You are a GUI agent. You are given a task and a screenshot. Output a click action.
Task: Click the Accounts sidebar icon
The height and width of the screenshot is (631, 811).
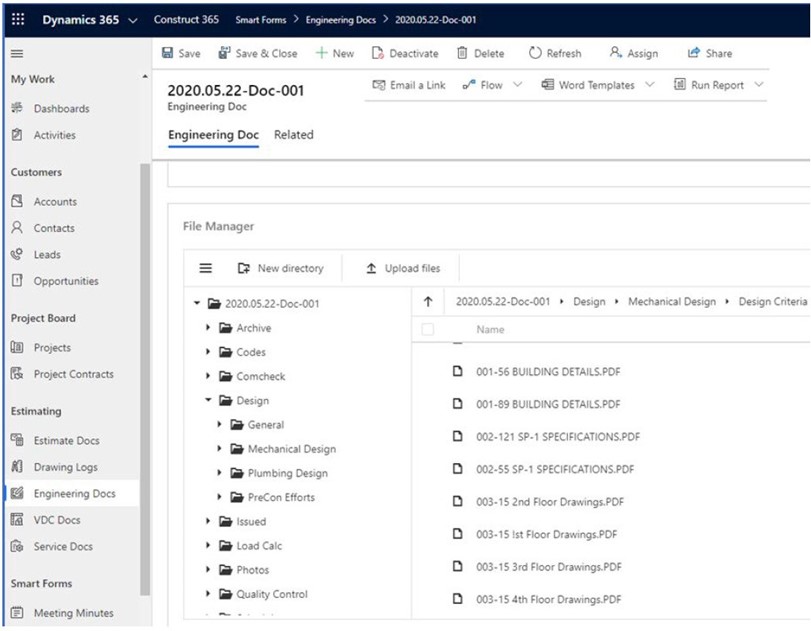click(17, 201)
